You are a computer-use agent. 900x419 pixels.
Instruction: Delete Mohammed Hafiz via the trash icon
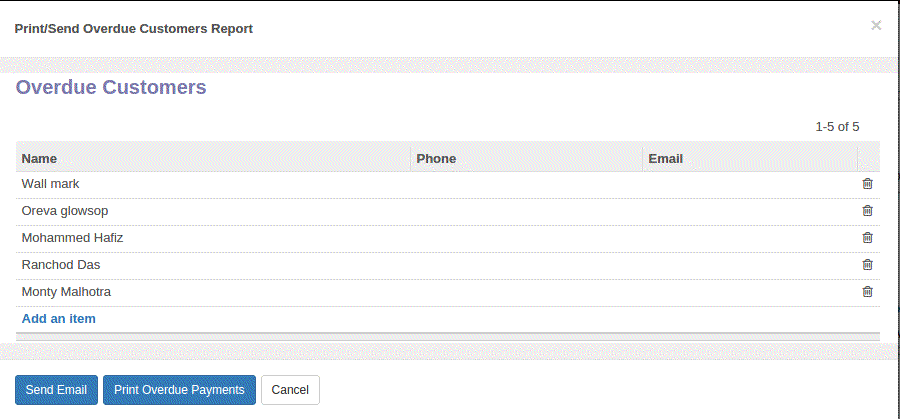867,238
